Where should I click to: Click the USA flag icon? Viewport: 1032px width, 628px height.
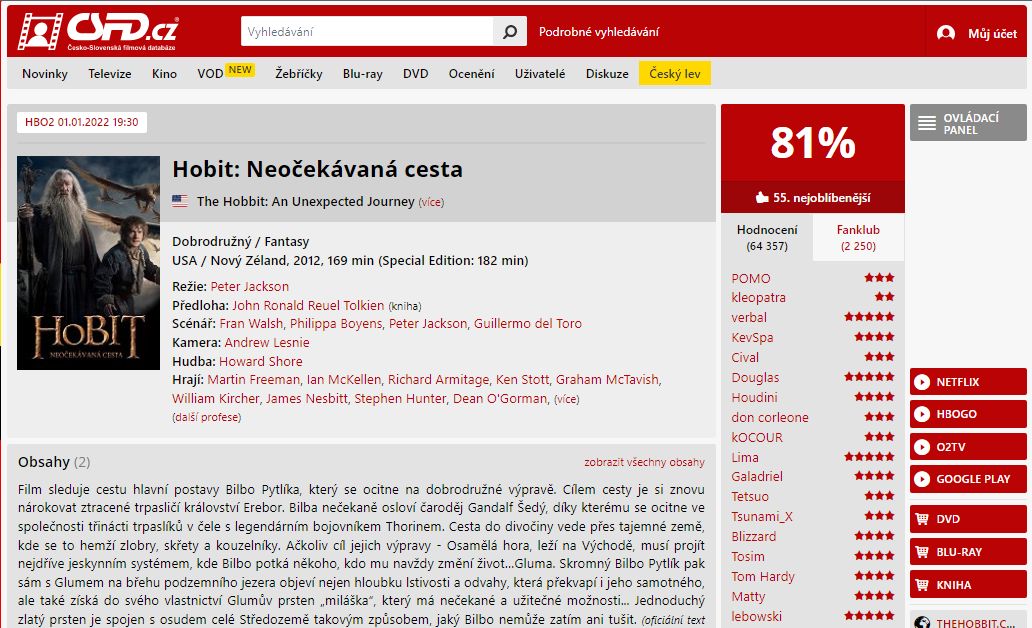(180, 201)
